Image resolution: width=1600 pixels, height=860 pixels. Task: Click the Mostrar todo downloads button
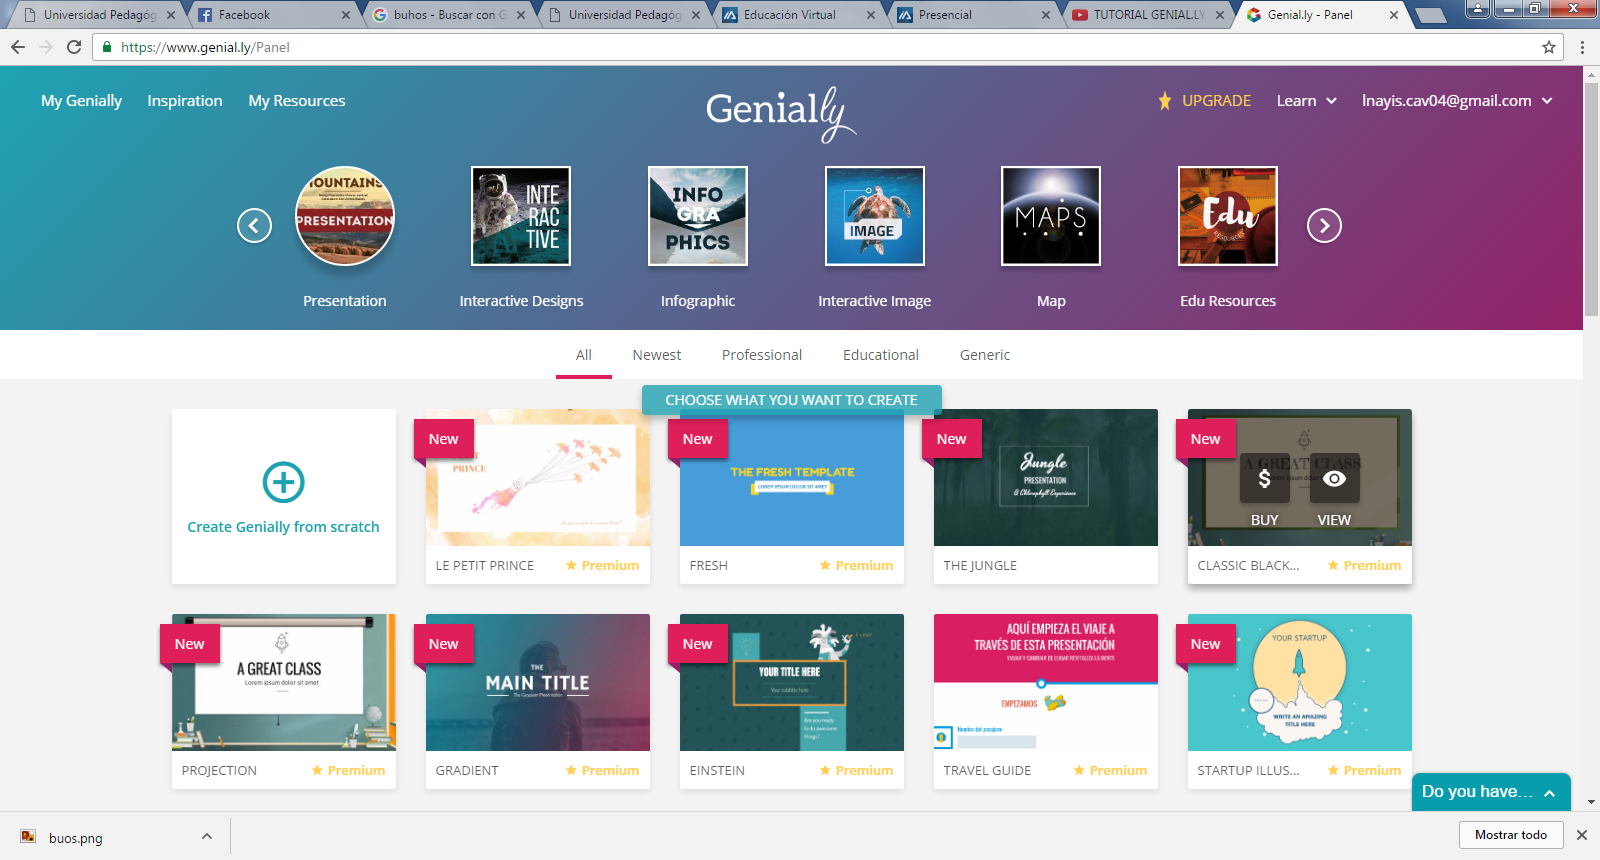[1511, 835]
